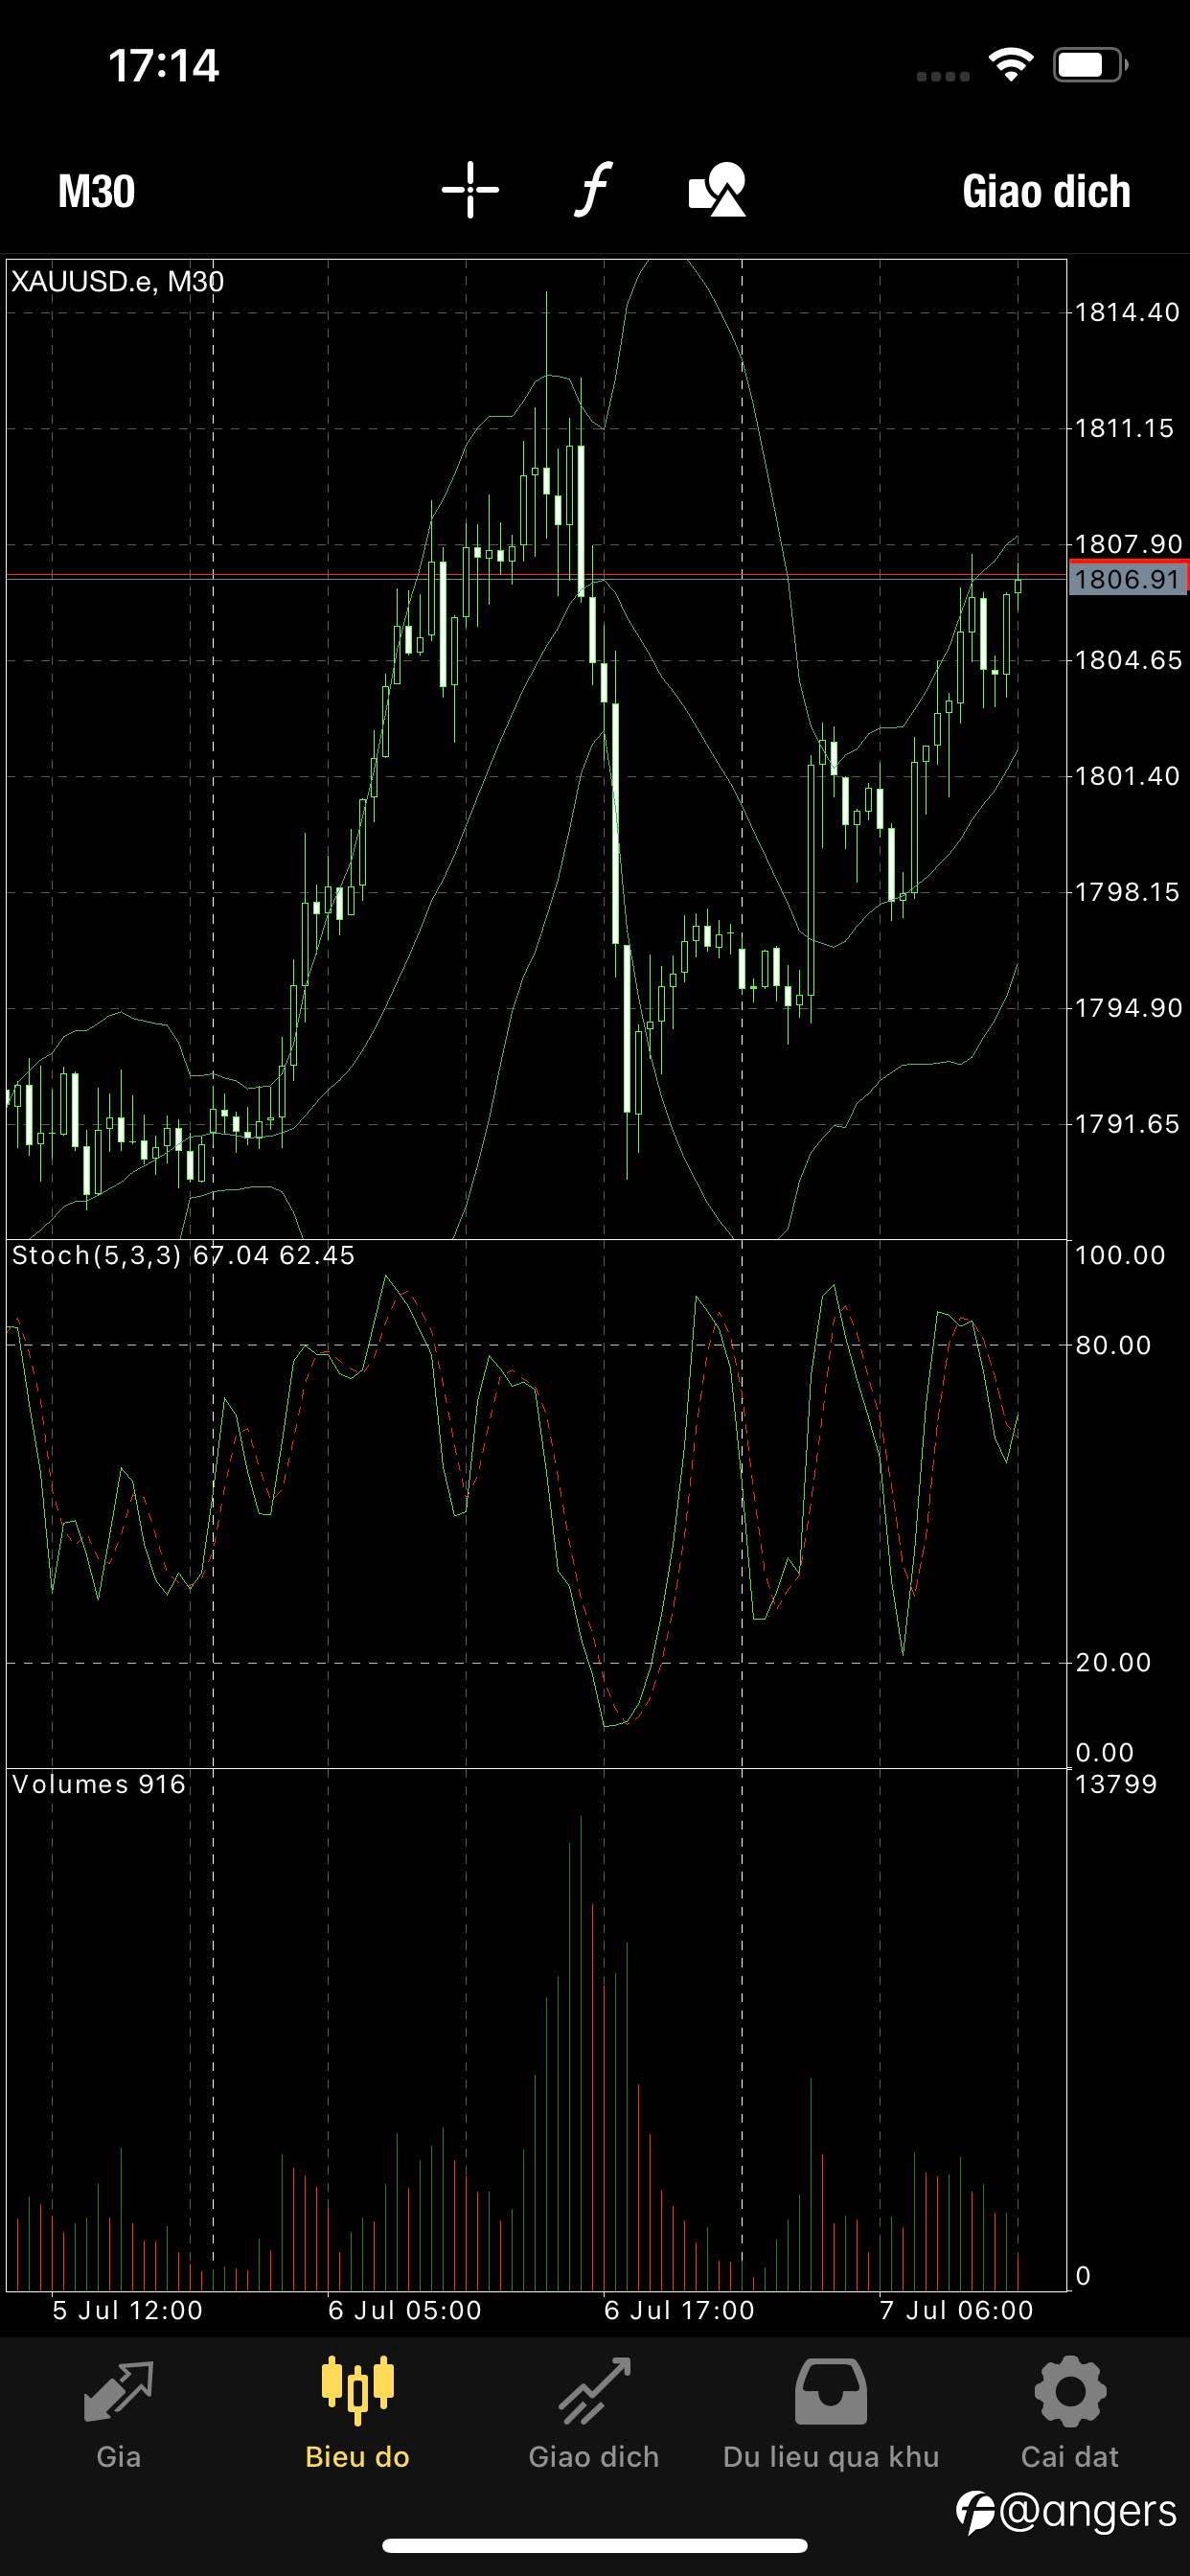The width and height of the screenshot is (1190, 2576).
Task: Tap the Wi-Fi status icon
Action: (1010, 65)
